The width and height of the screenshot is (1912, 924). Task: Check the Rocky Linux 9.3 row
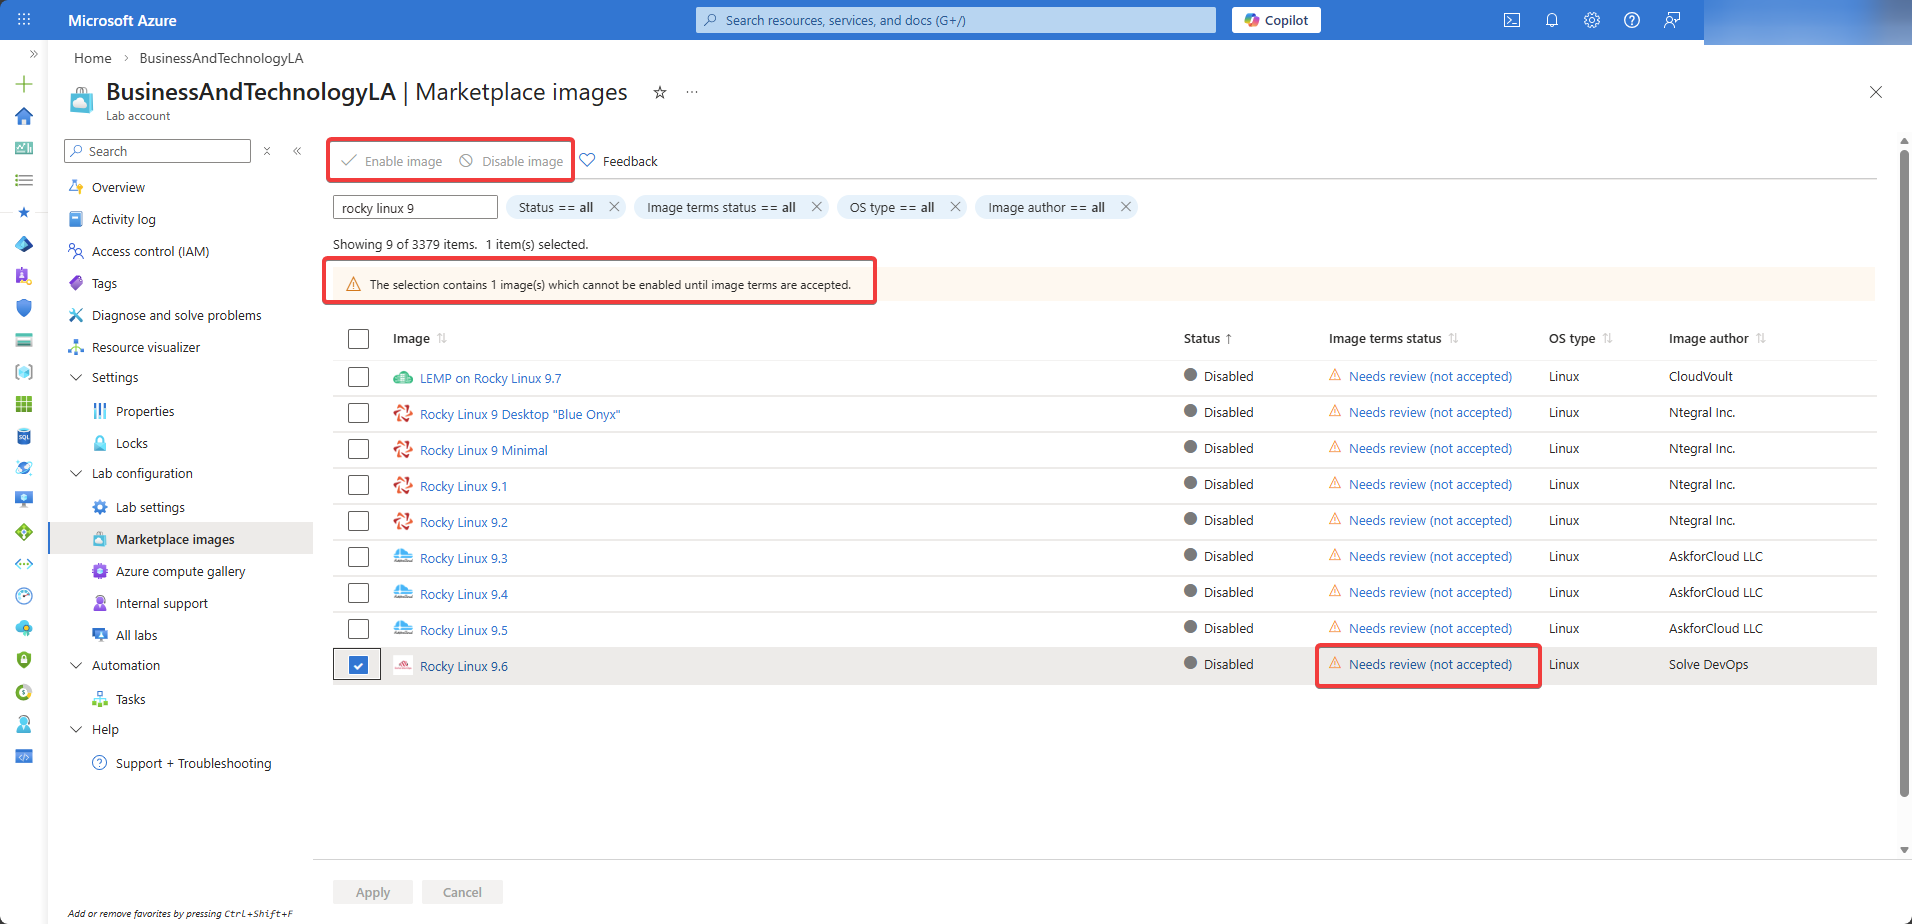pos(358,557)
